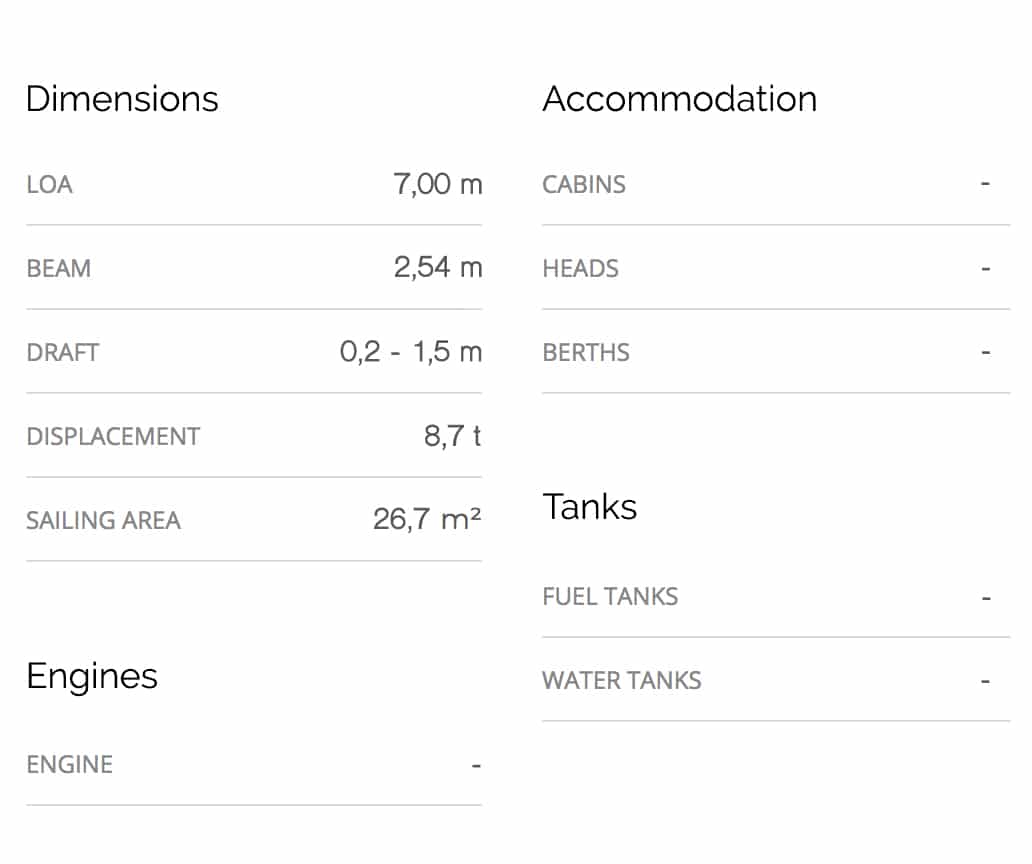Click the 2,54 m beam value
Image resolution: width=1032 pixels, height=864 pixels.
tap(438, 268)
